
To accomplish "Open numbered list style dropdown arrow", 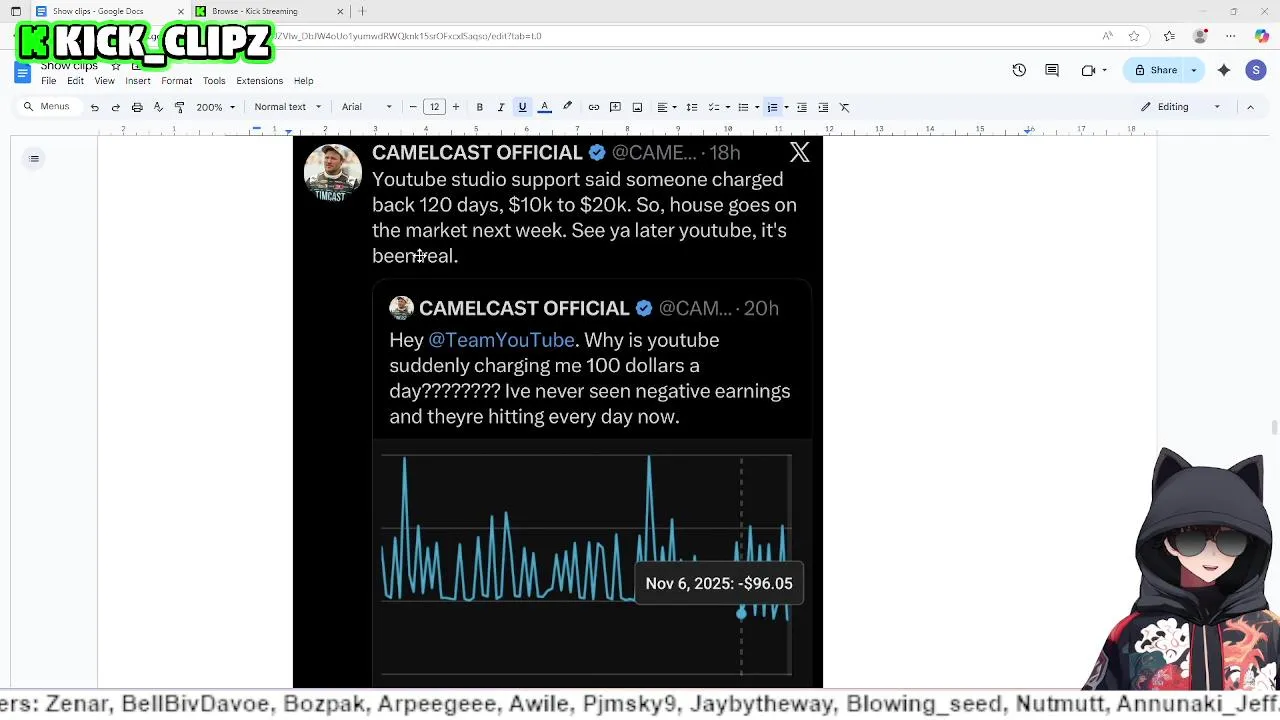I will (786, 107).
